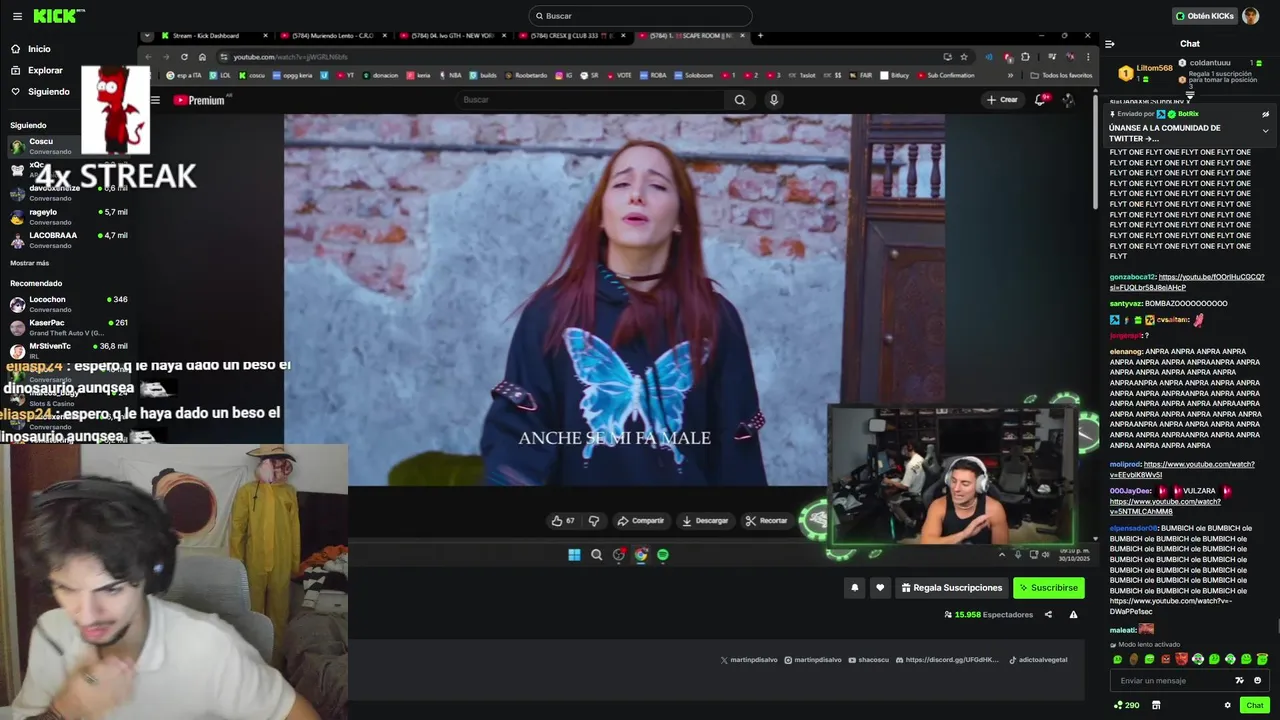
Task: Click the browser URL youtube.com address bar
Action: point(575,57)
